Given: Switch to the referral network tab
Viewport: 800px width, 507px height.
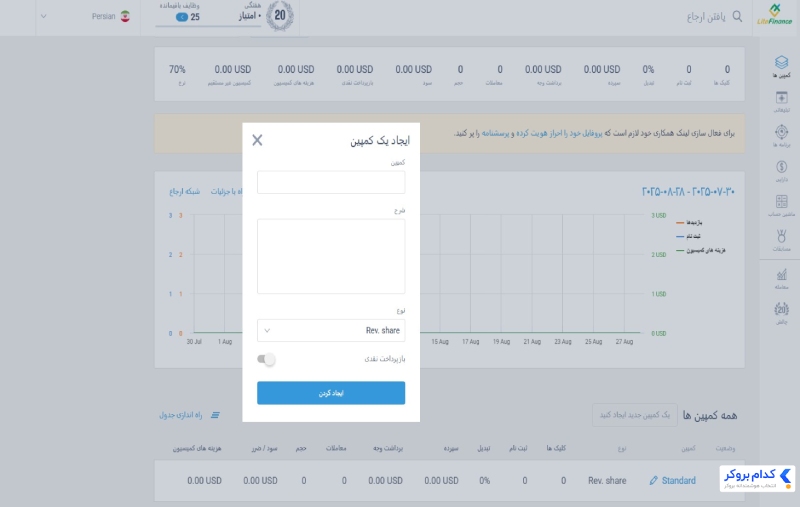Looking at the screenshot, I should [184, 192].
